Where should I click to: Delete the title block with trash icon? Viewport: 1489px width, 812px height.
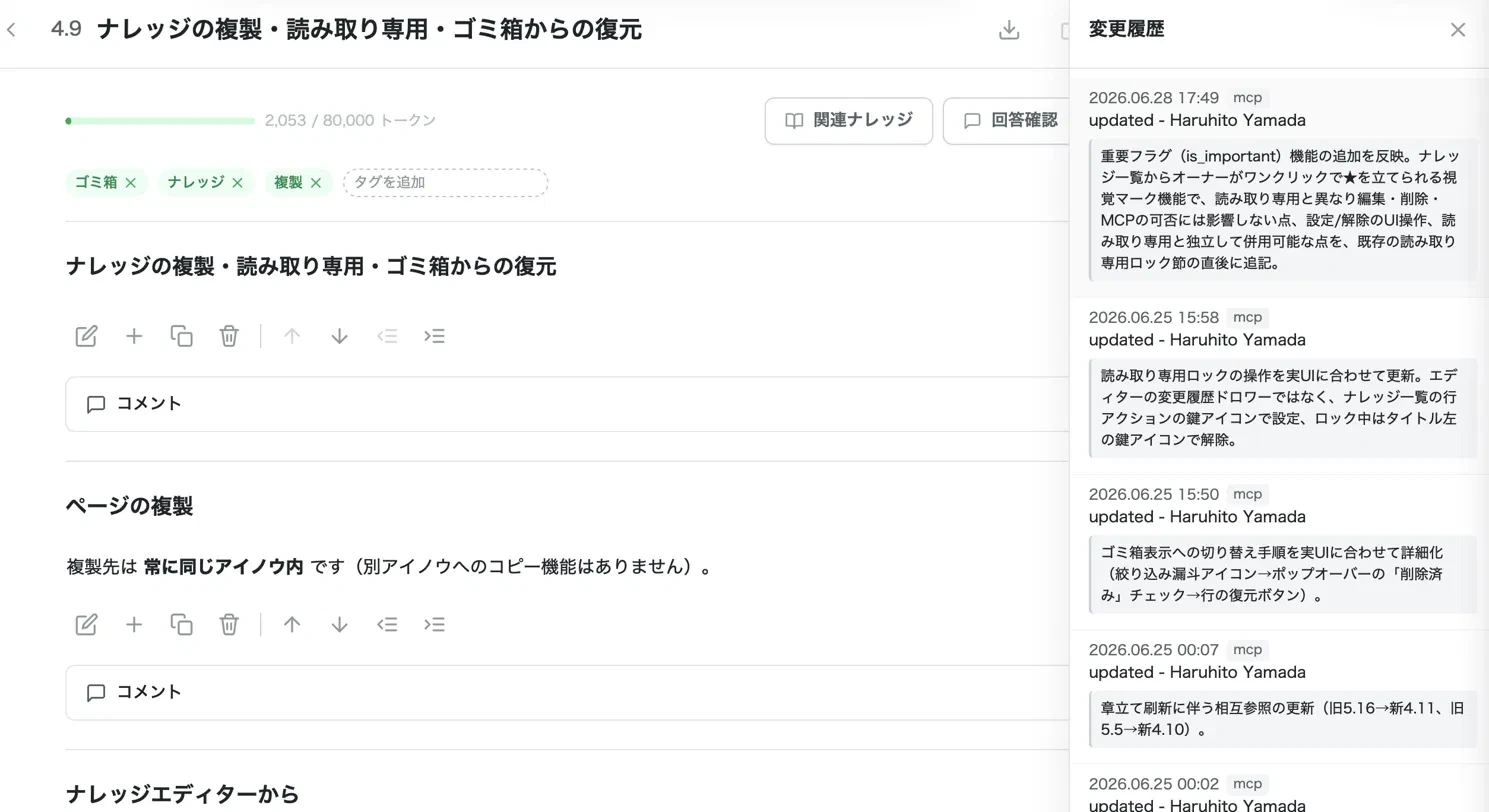coord(229,336)
